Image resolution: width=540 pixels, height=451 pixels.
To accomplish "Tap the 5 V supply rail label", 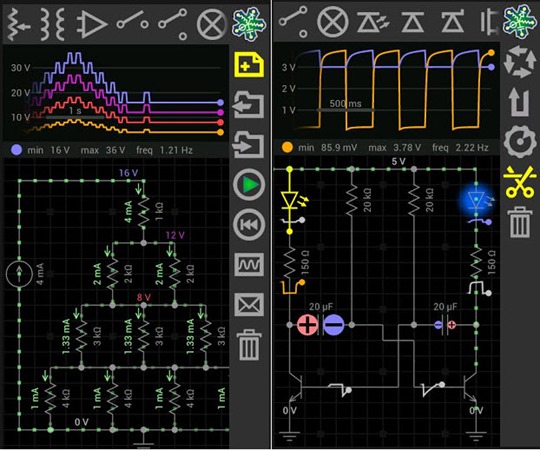I will pos(398,161).
